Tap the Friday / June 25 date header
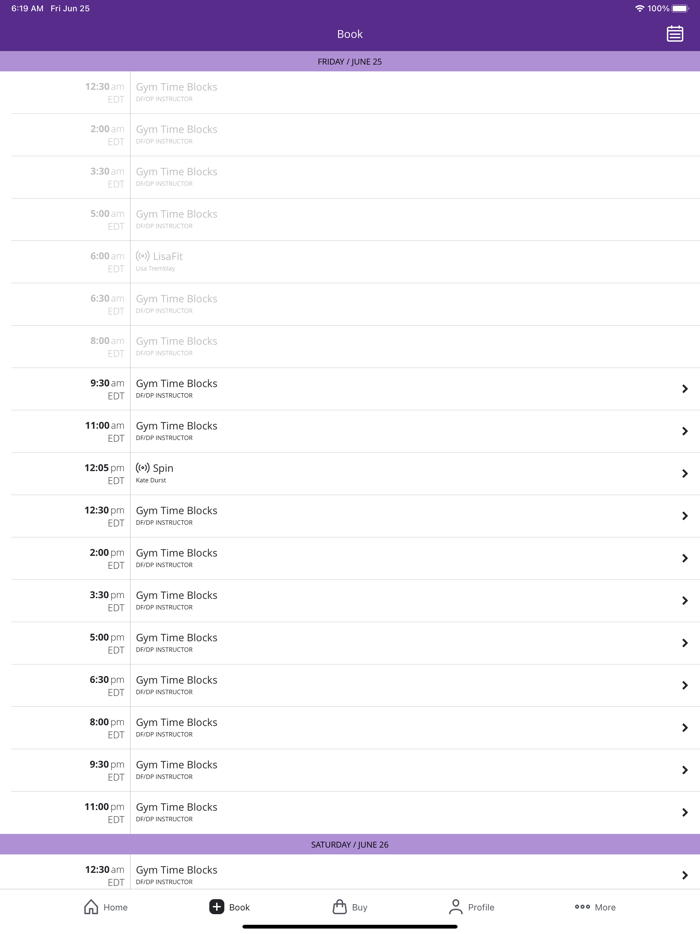Screen dimensions: 700x934 [350, 61]
